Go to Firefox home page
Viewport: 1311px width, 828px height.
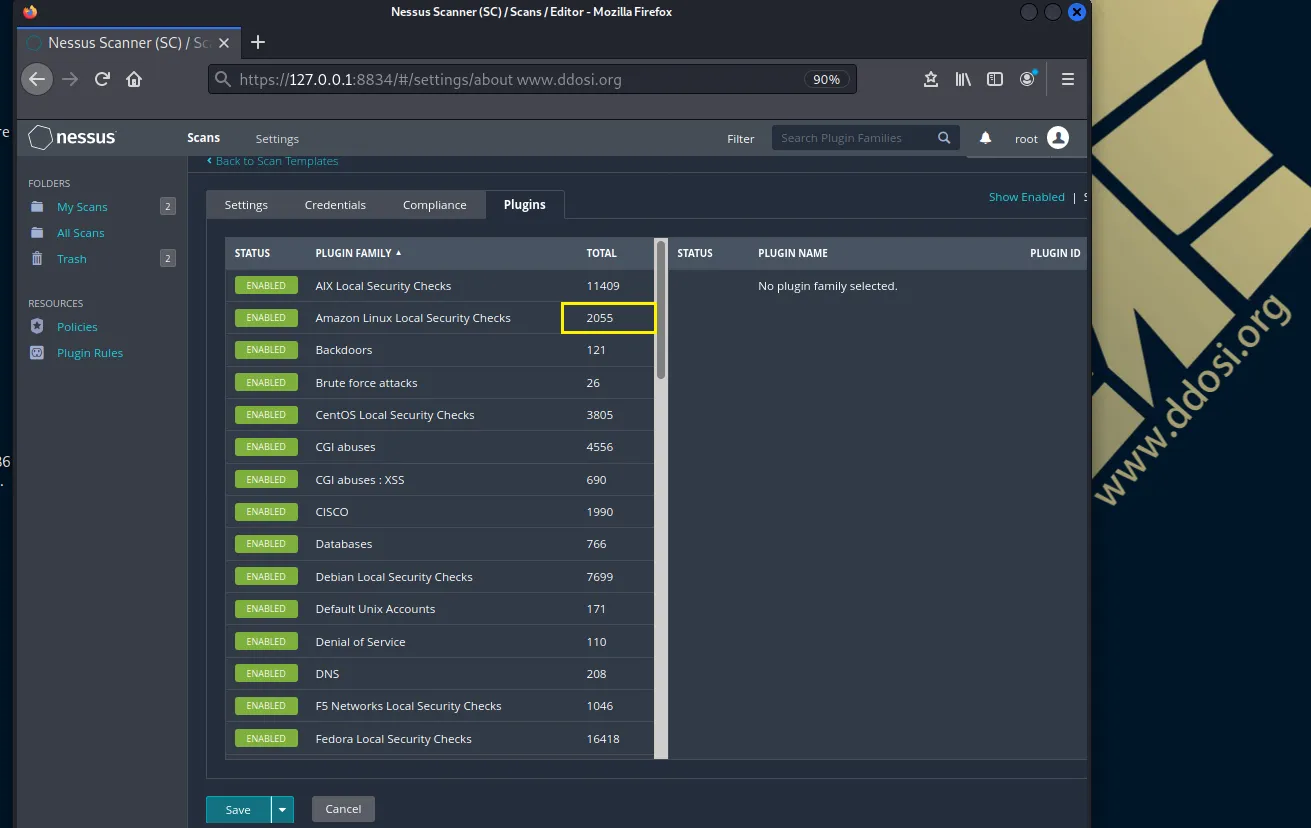pyautogui.click(x=134, y=79)
